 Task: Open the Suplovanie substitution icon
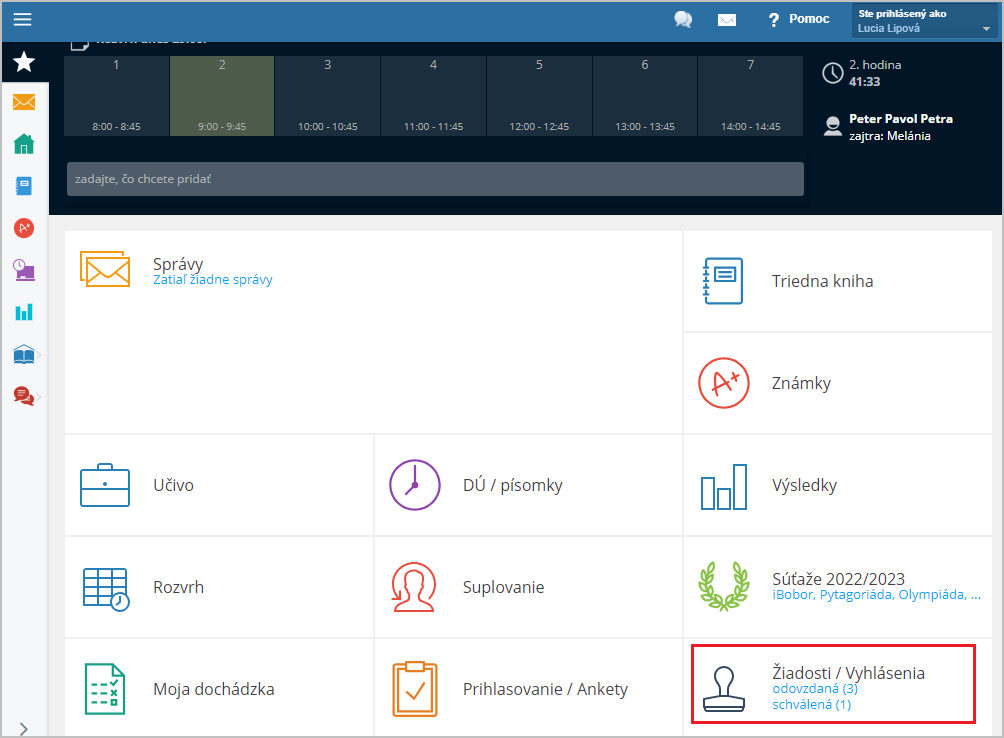[414, 587]
